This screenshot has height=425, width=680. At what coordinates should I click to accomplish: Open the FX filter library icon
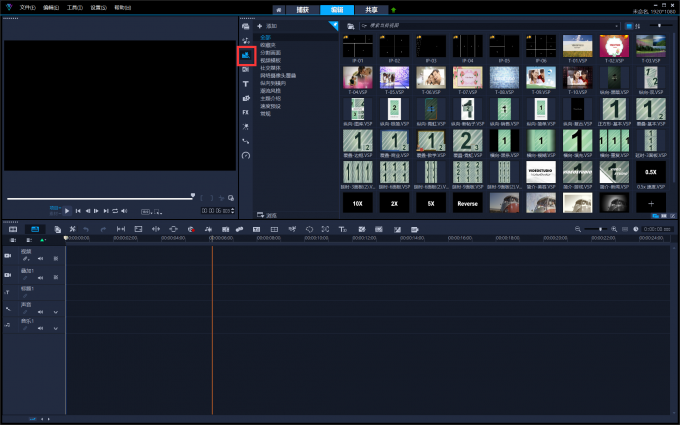click(245, 112)
